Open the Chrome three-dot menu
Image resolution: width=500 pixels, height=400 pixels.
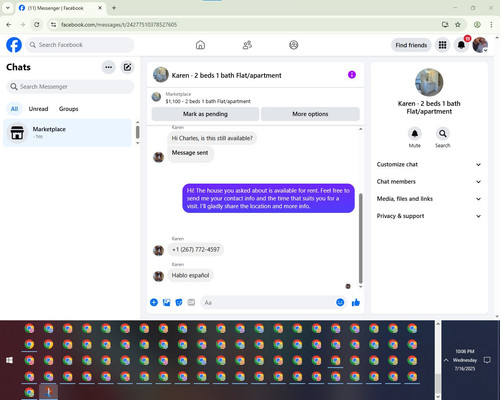click(x=491, y=24)
